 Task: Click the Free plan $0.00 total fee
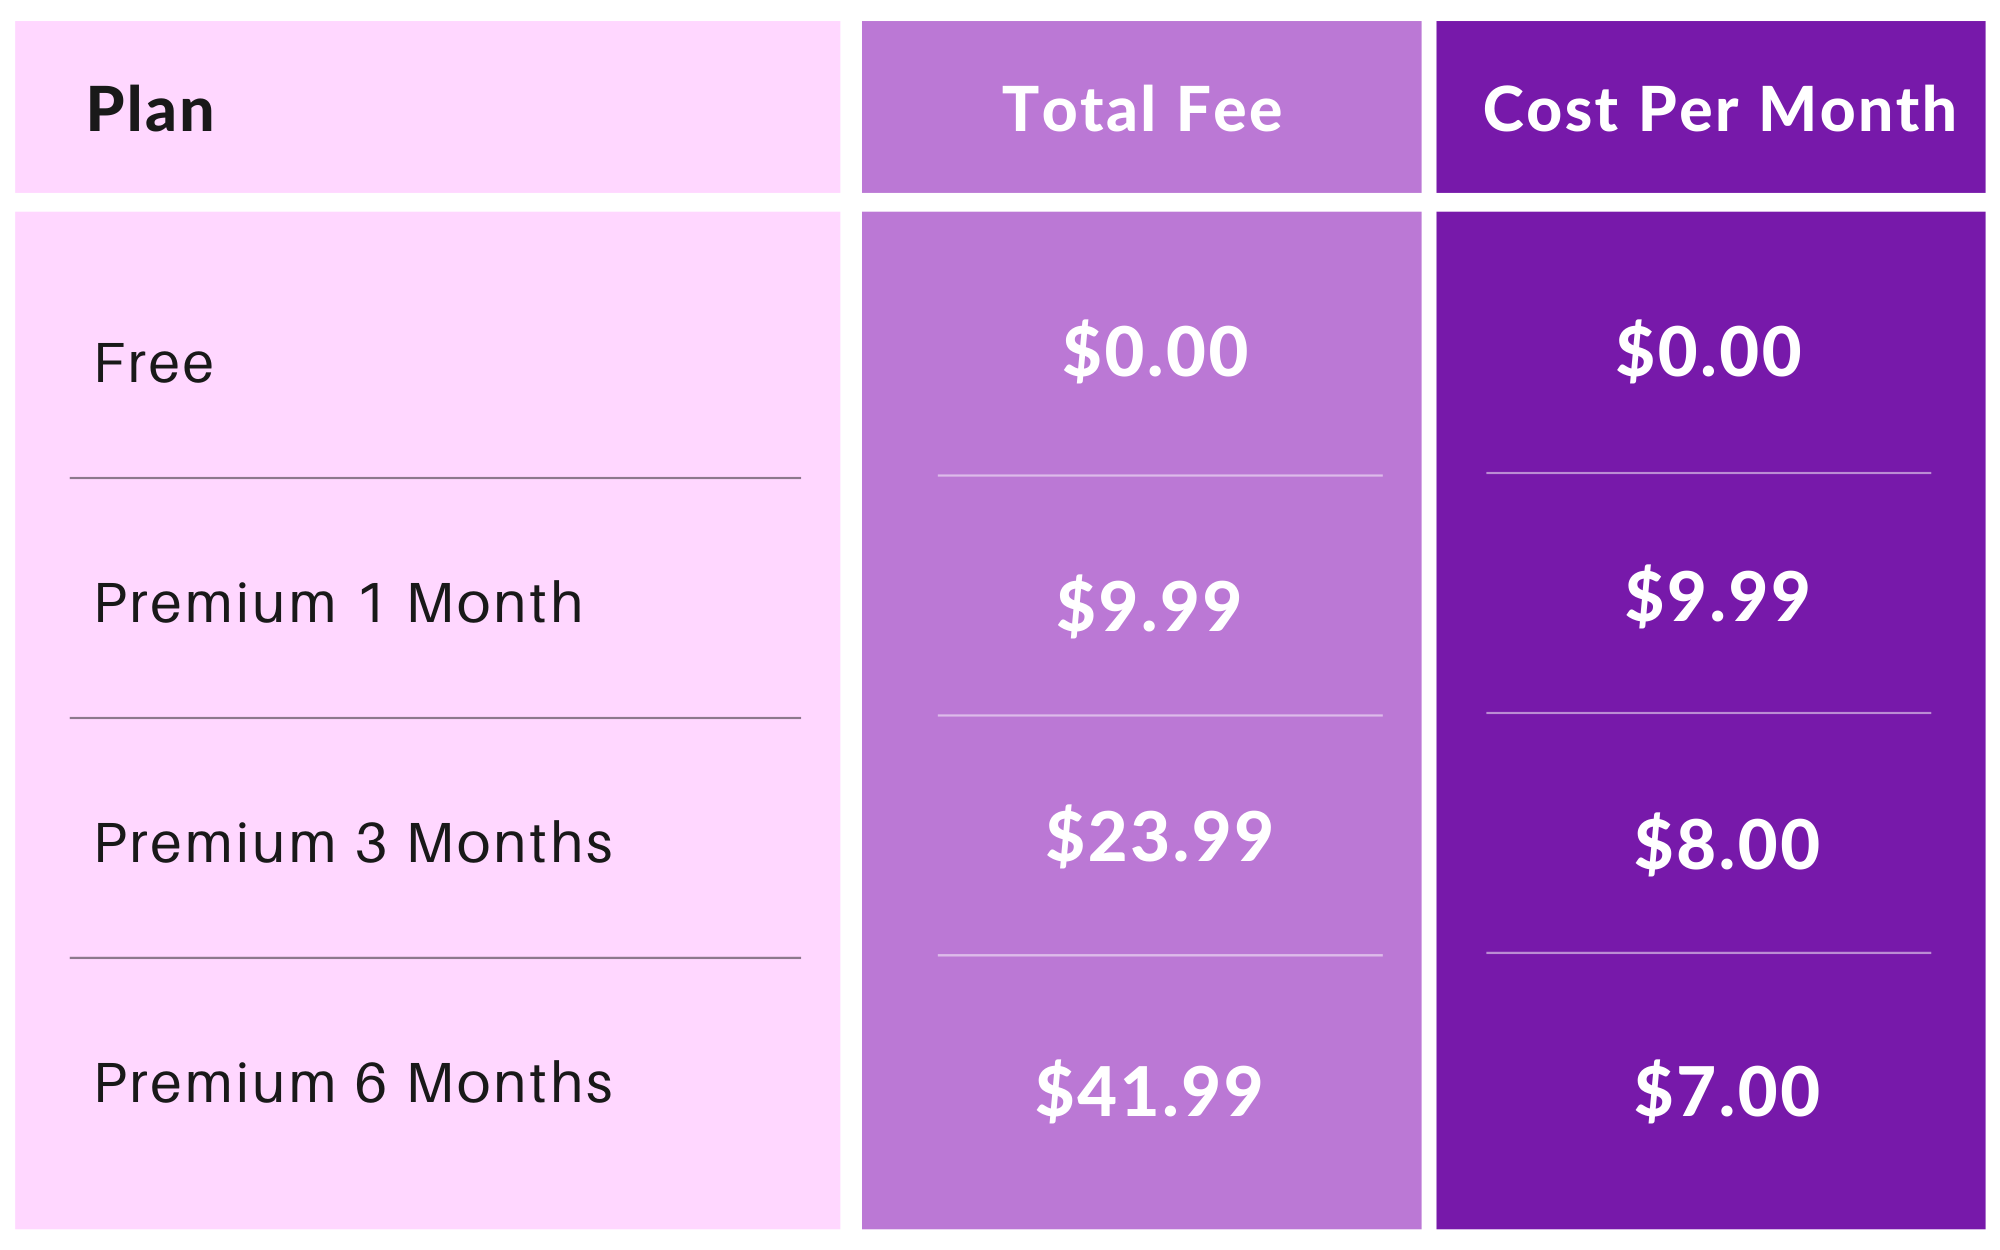pyautogui.click(x=1155, y=352)
